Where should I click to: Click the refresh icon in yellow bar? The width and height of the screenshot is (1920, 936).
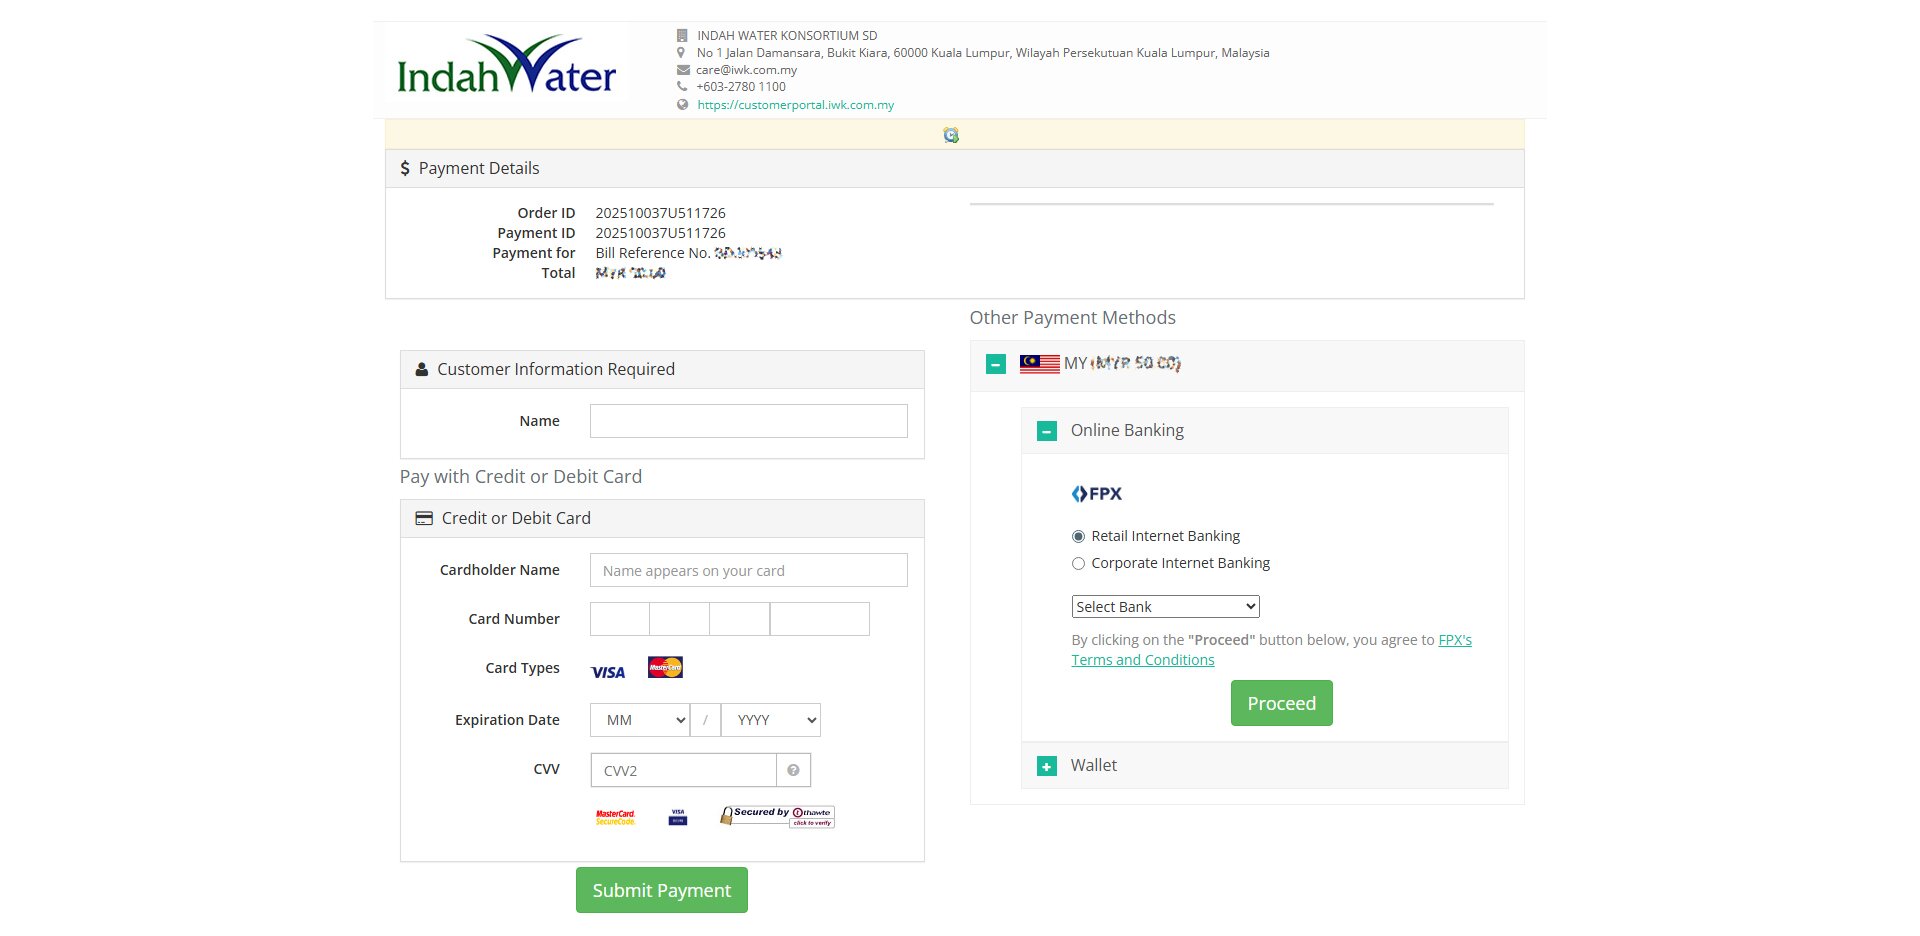coord(951,135)
